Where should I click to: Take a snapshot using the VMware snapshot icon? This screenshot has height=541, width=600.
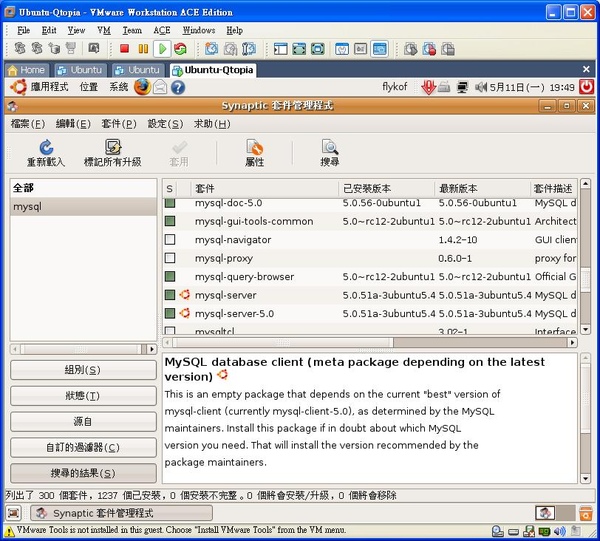pyautogui.click(x=211, y=49)
